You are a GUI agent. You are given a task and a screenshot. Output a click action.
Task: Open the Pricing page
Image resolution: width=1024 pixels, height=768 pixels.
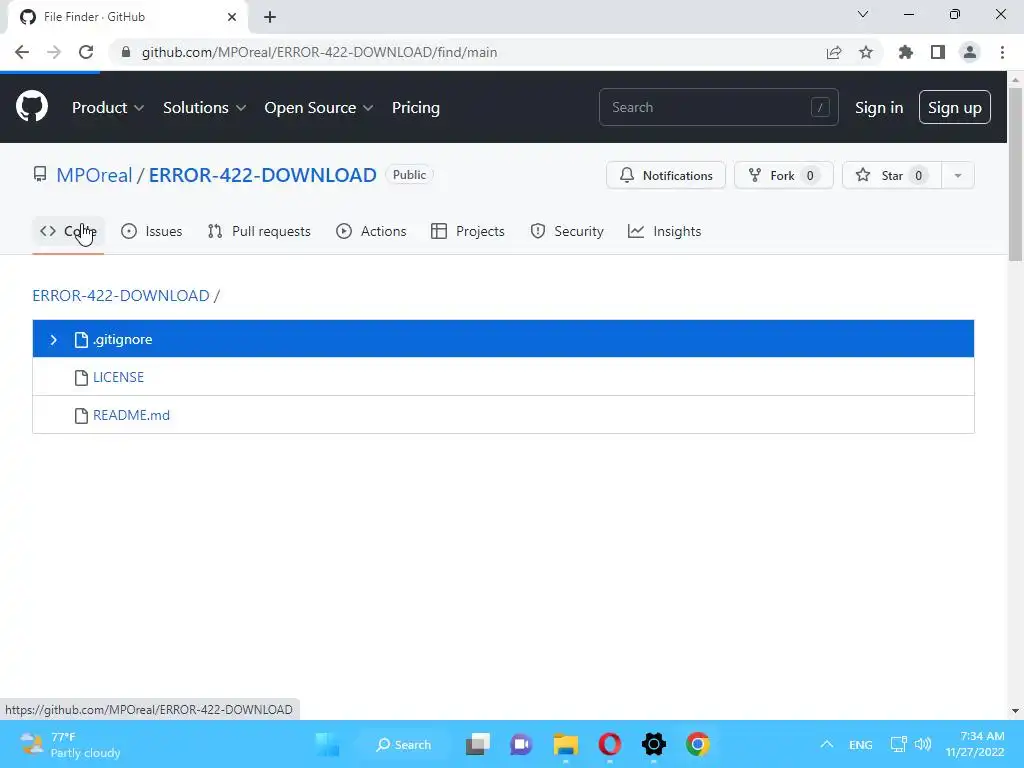point(416,107)
